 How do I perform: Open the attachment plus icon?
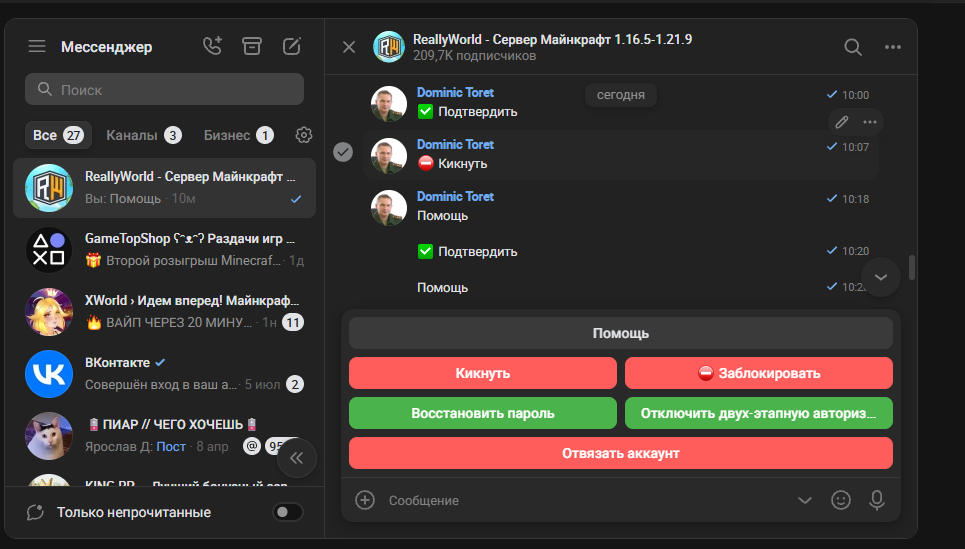[365, 500]
